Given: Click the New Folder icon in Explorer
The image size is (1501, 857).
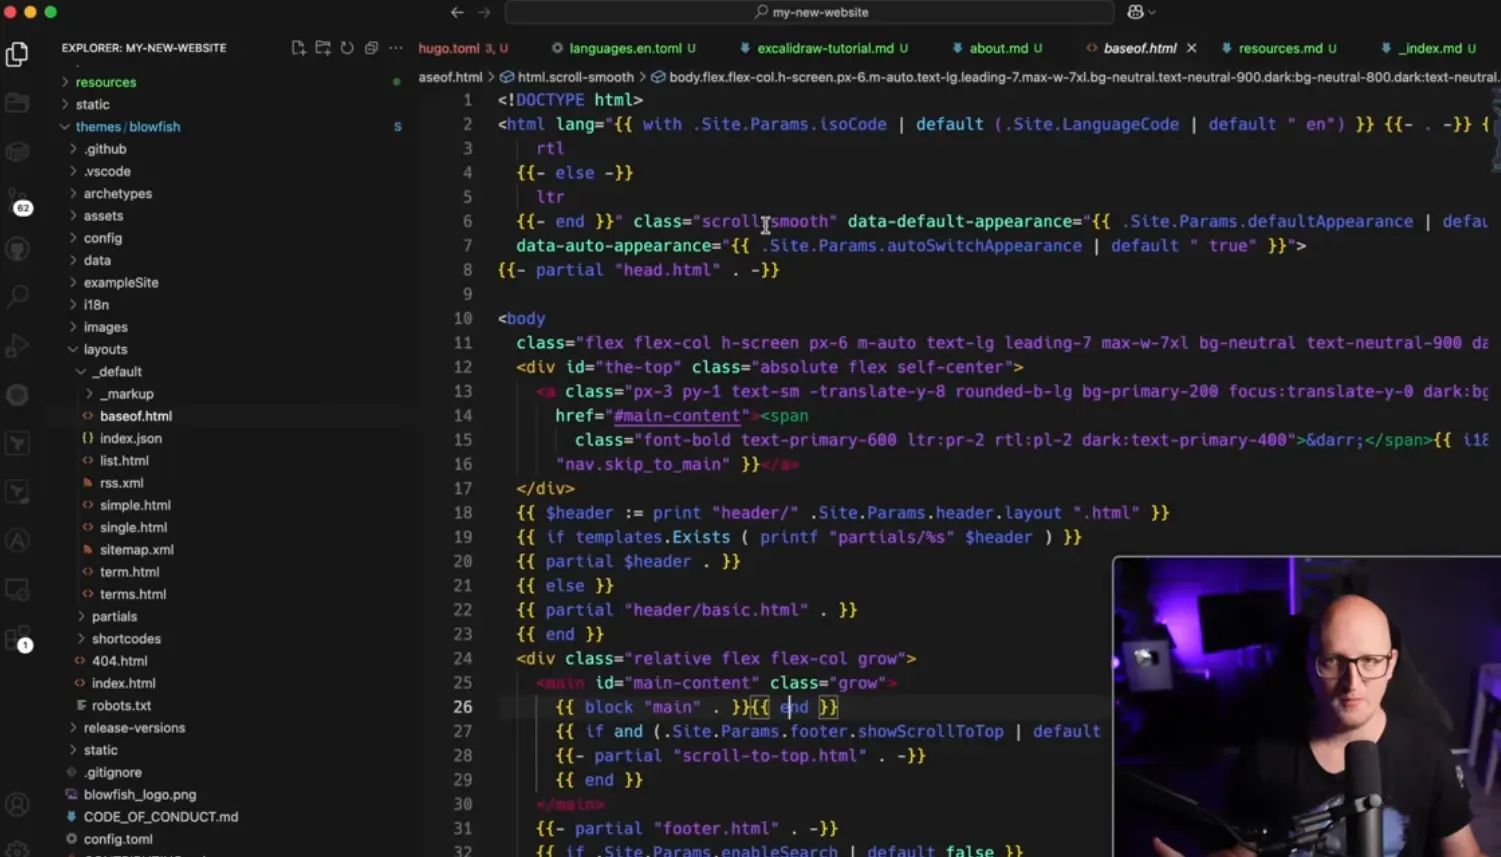Looking at the screenshot, I should pyautogui.click(x=323, y=48).
